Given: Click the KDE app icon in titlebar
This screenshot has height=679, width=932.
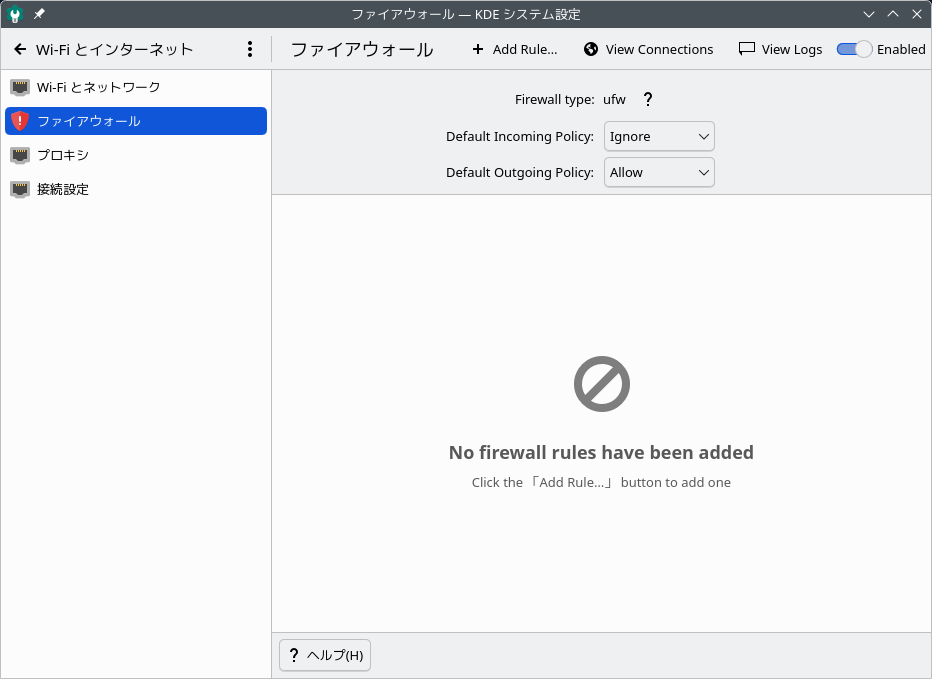Looking at the screenshot, I should [16, 15].
